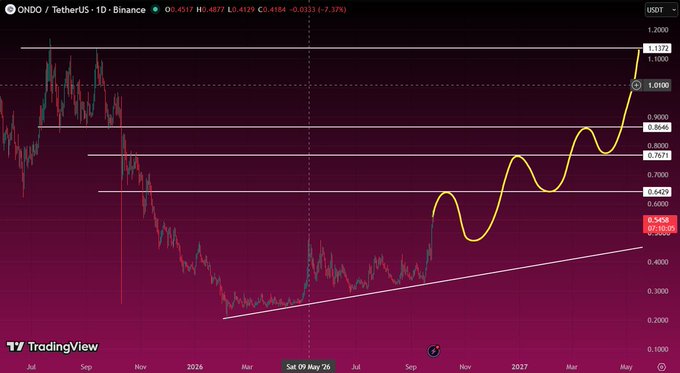The width and height of the screenshot is (680, 373).
Task: Click the green market status dot
Action: 155,9
